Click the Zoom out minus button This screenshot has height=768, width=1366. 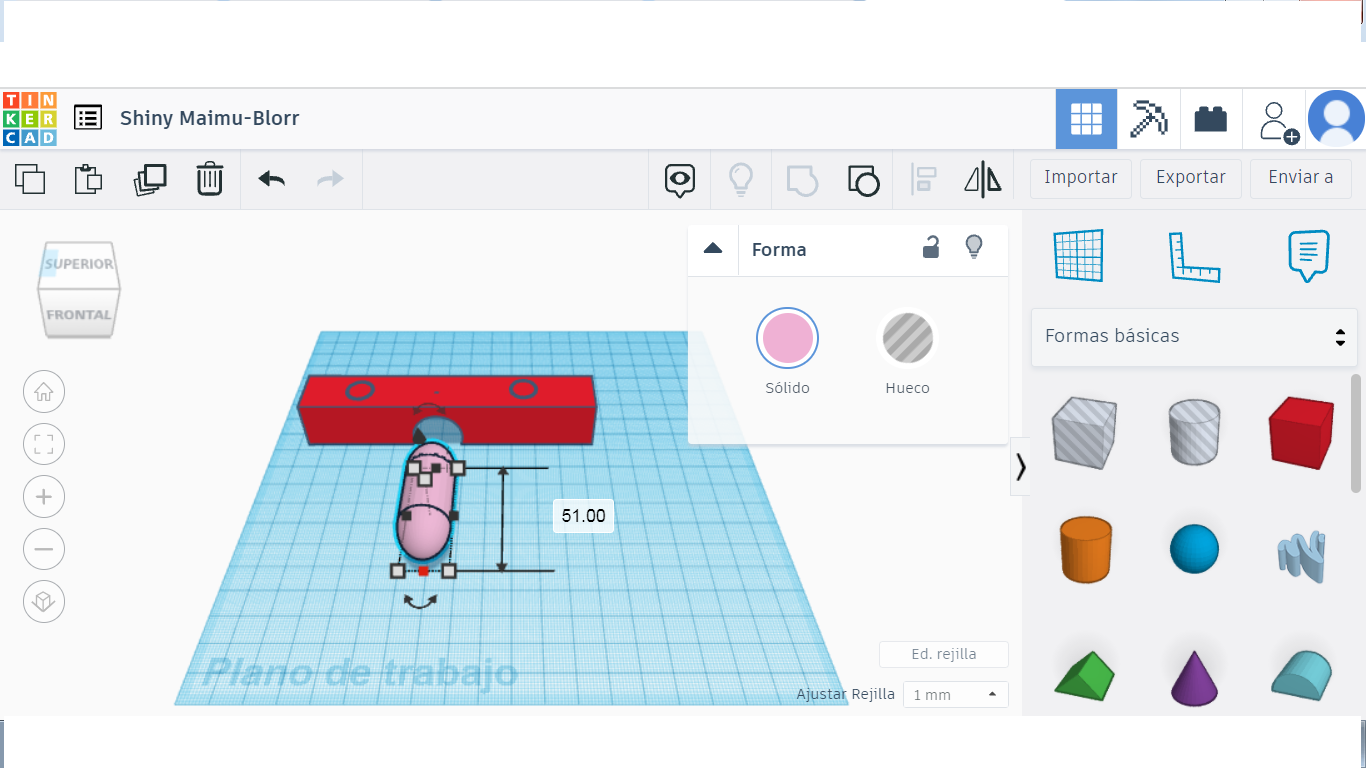(x=44, y=549)
